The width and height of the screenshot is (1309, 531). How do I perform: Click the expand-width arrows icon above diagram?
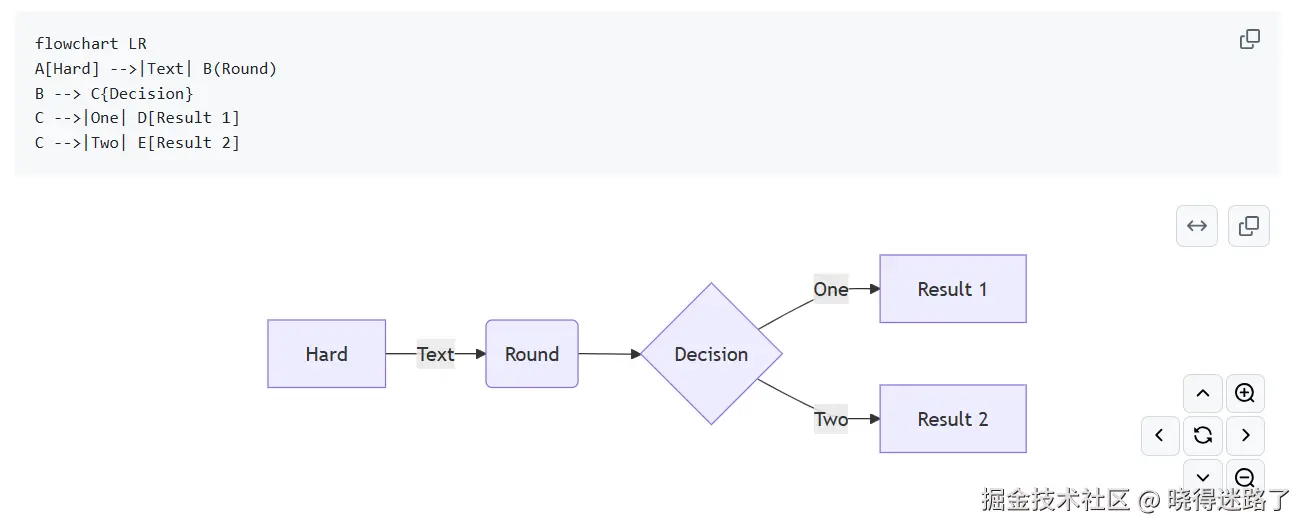(x=1197, y=226)
